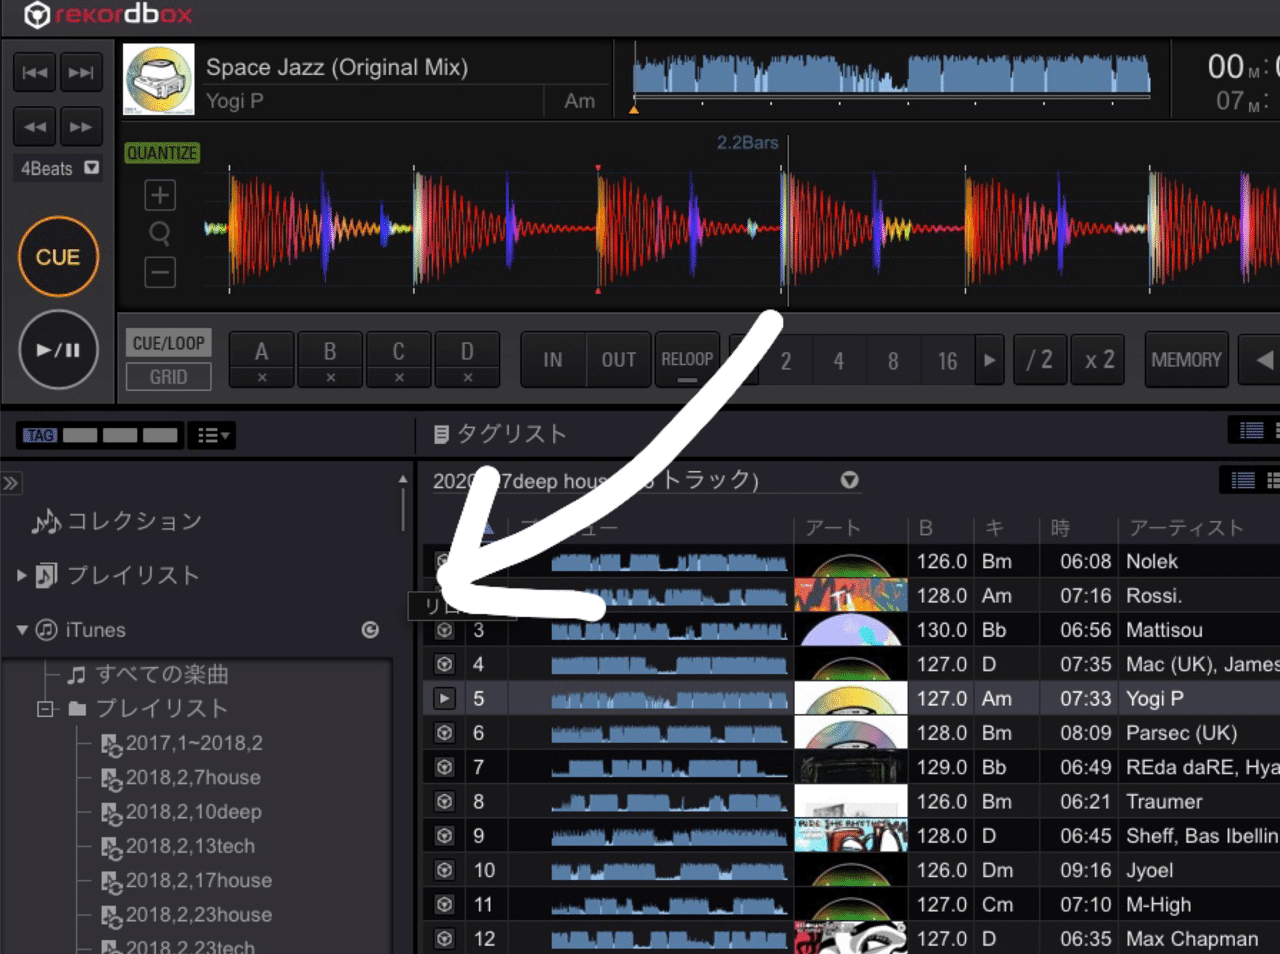The height and width of the screenshot is (954, 1280).
Task: Fast-forward the track with the search-forward button
Action: click(x=81, y=127)
